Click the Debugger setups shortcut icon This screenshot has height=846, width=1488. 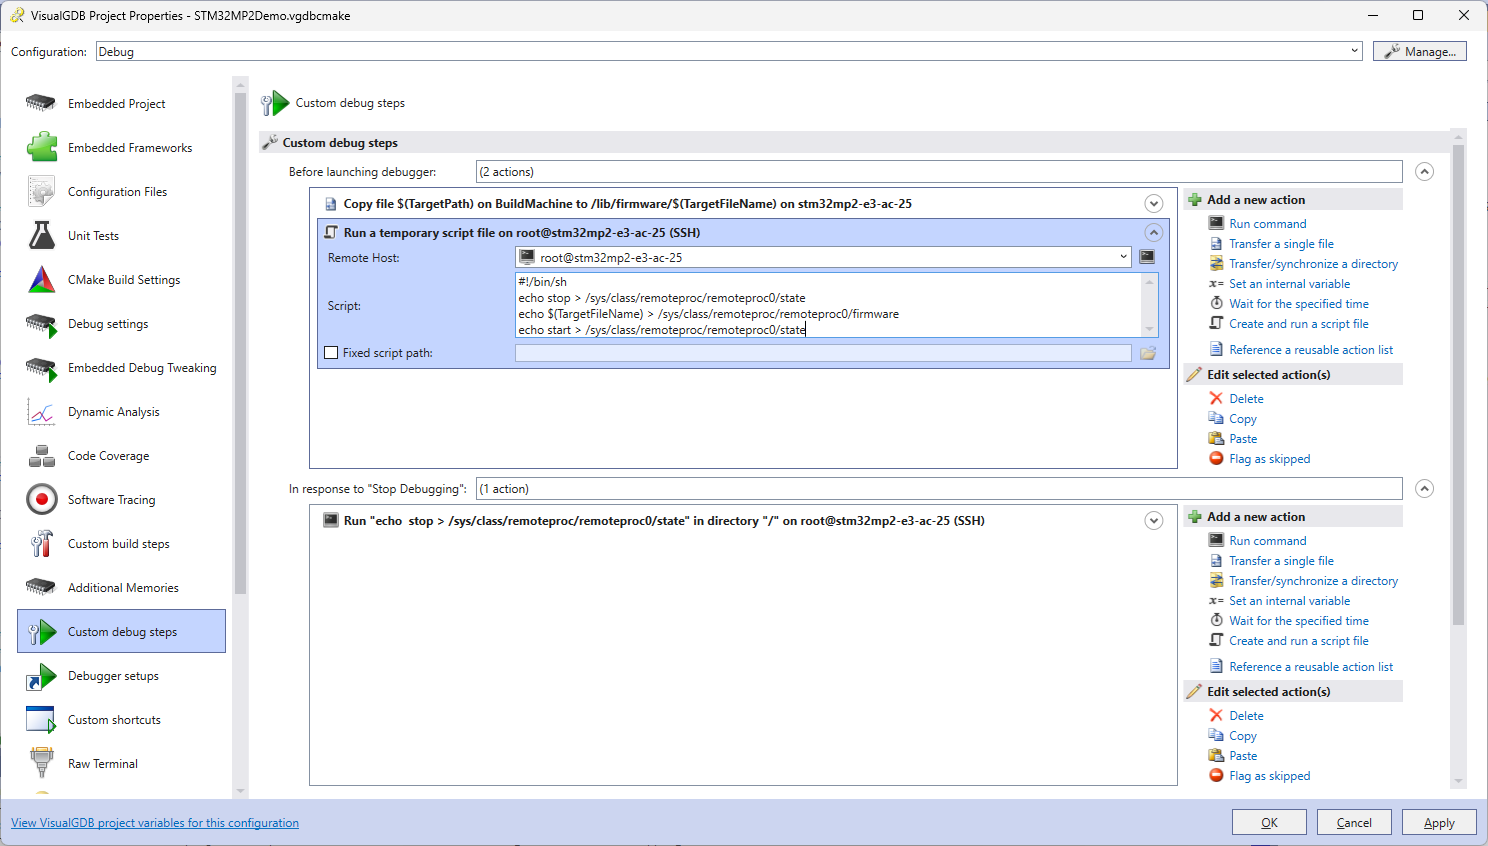tap(41, 676)
